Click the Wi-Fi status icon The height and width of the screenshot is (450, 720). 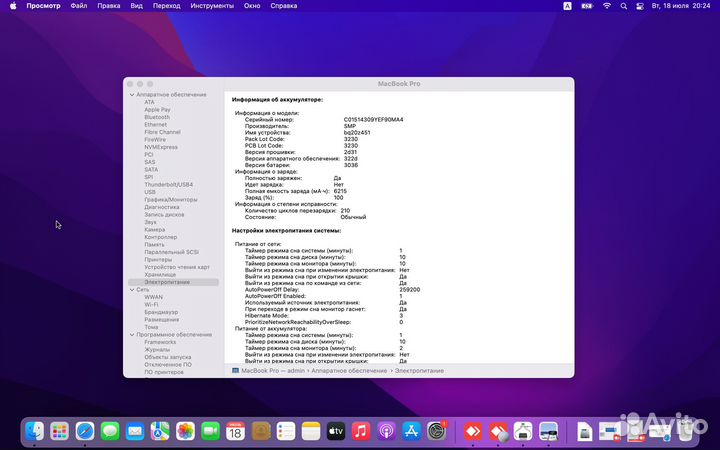[x=607, y=6]
